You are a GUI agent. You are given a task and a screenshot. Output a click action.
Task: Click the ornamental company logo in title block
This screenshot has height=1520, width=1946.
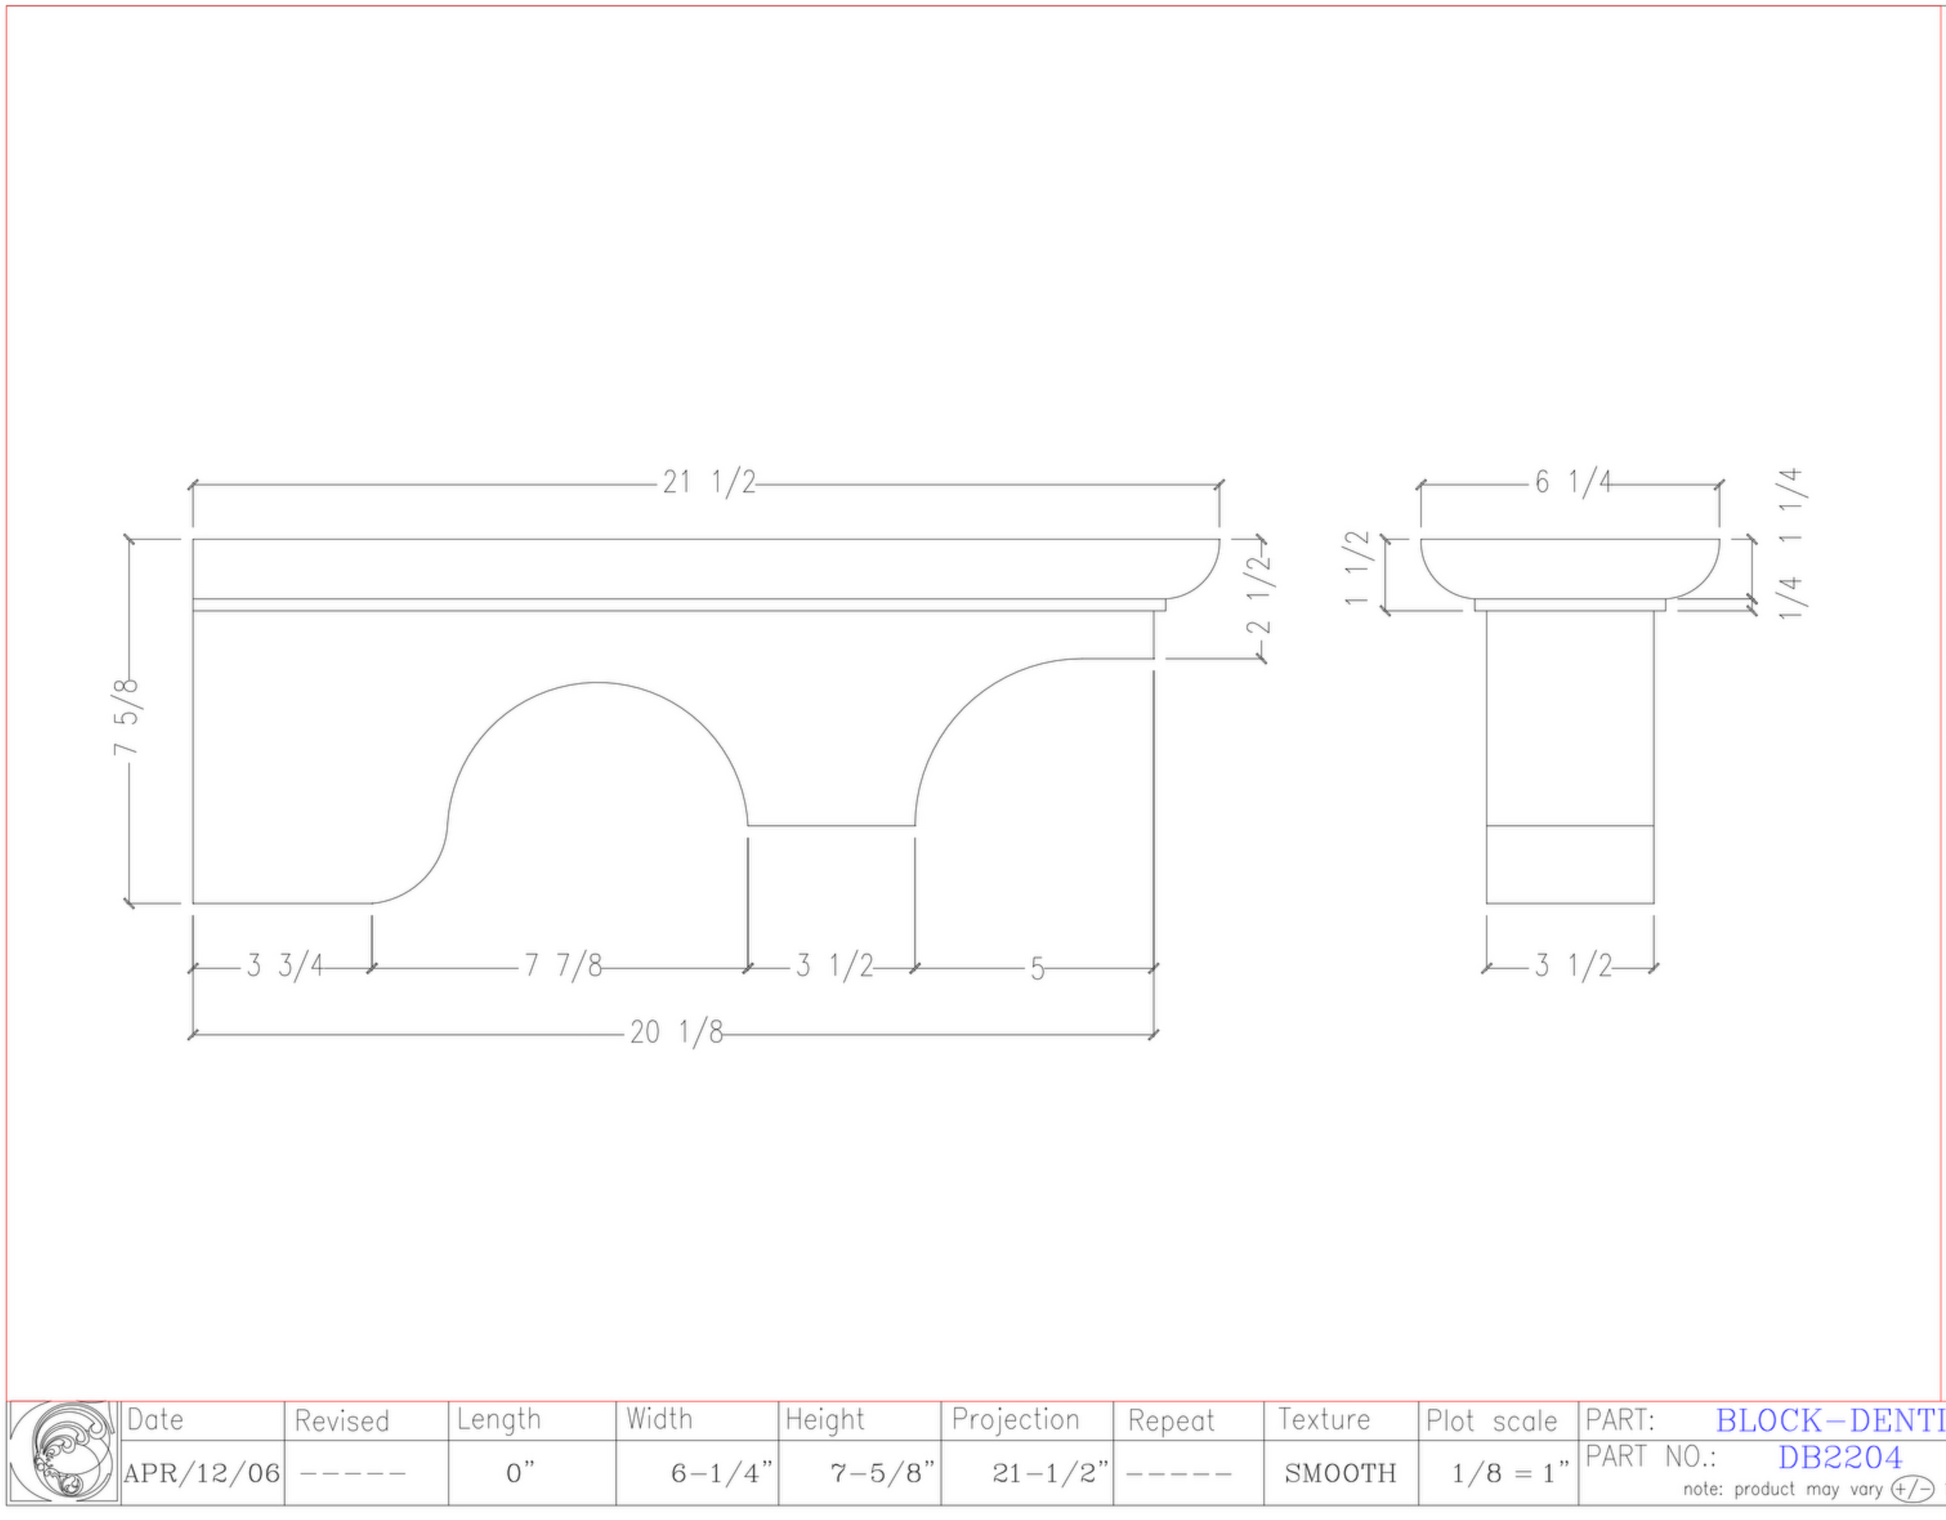(x=63, y=1452)
